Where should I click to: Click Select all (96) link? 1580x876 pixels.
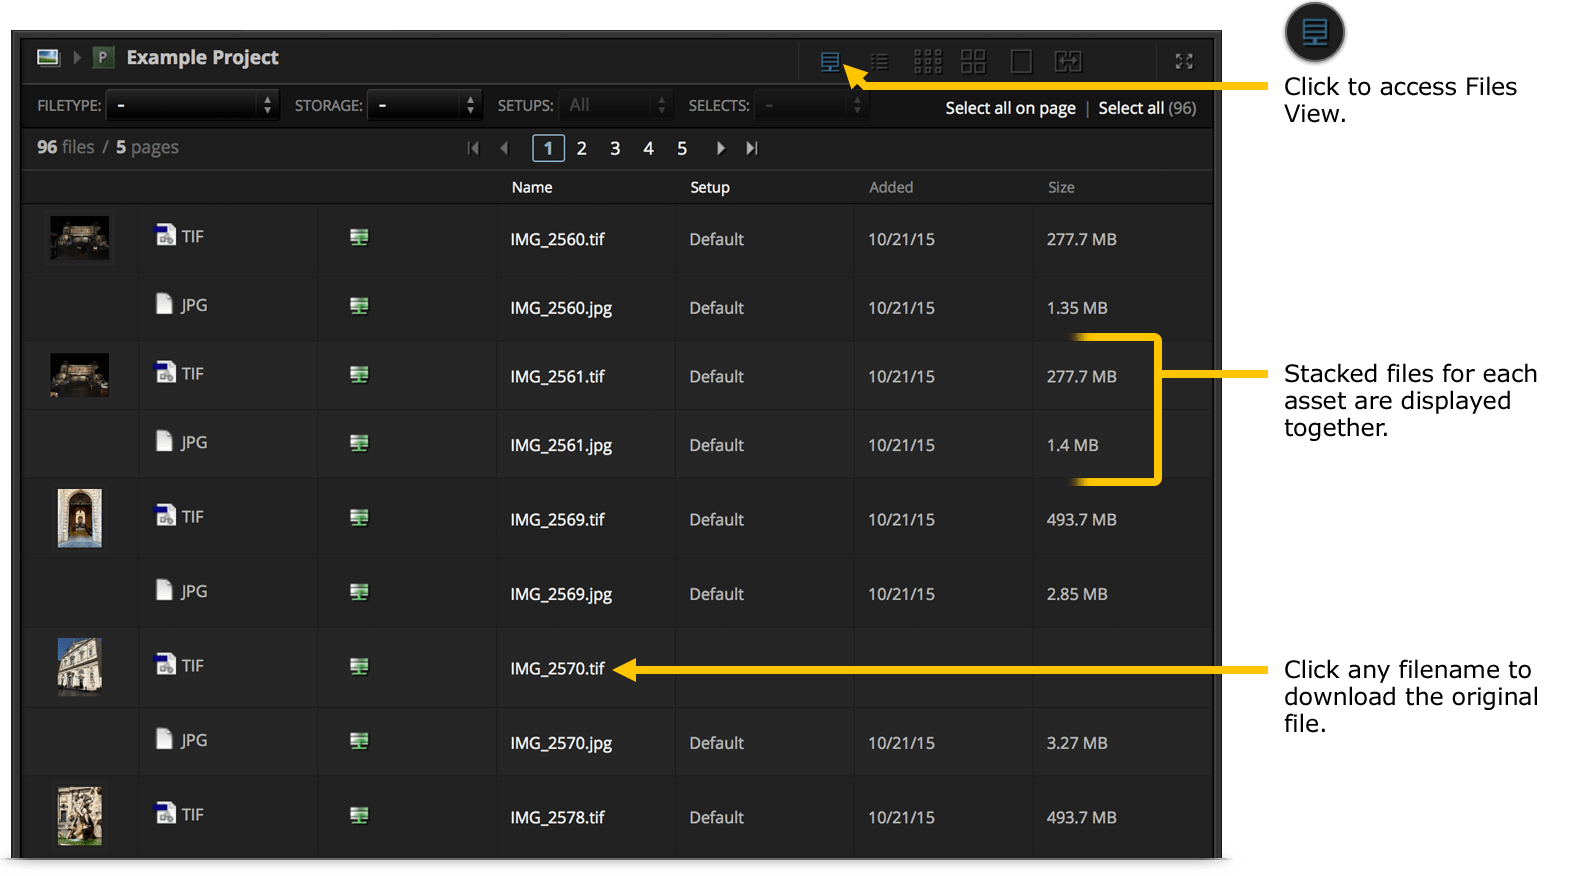tap(1147, 108)
